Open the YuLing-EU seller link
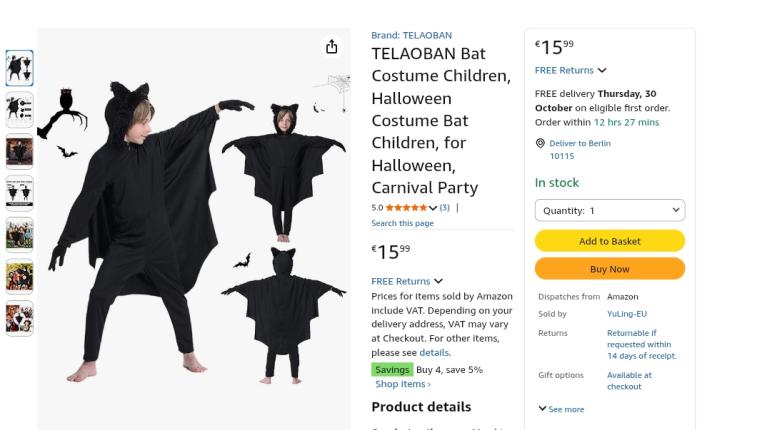 point(626,314)
